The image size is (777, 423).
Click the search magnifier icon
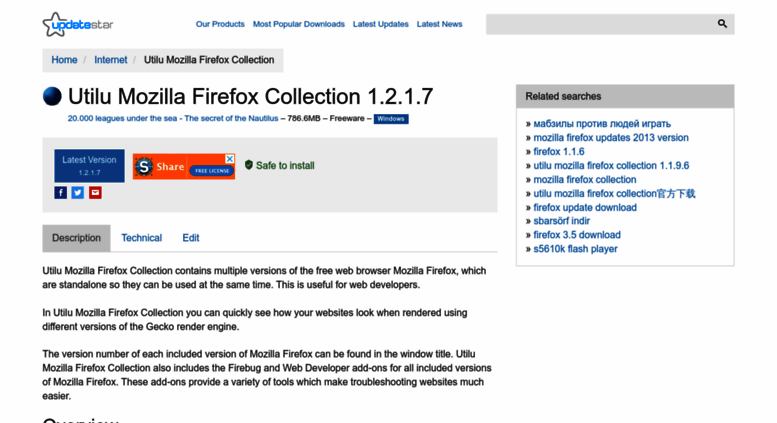tap(722, 23)
